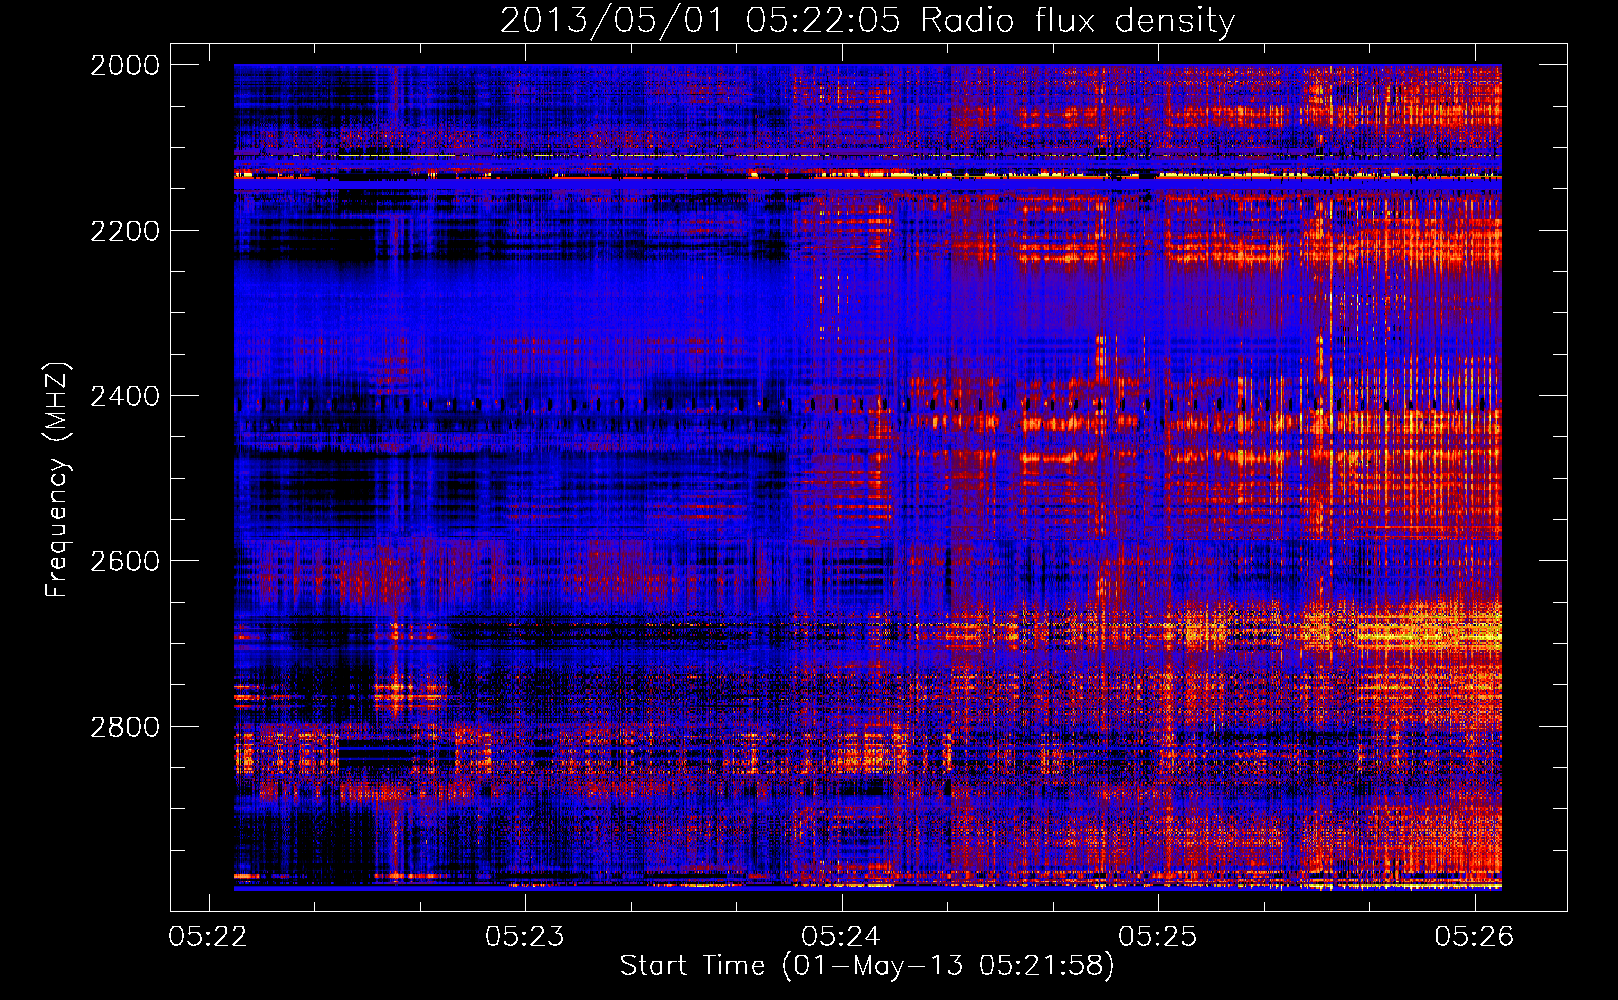Click the 05:24 time tick label
This screenshot has height=1000, width=1618.
(x=841, y=936)
